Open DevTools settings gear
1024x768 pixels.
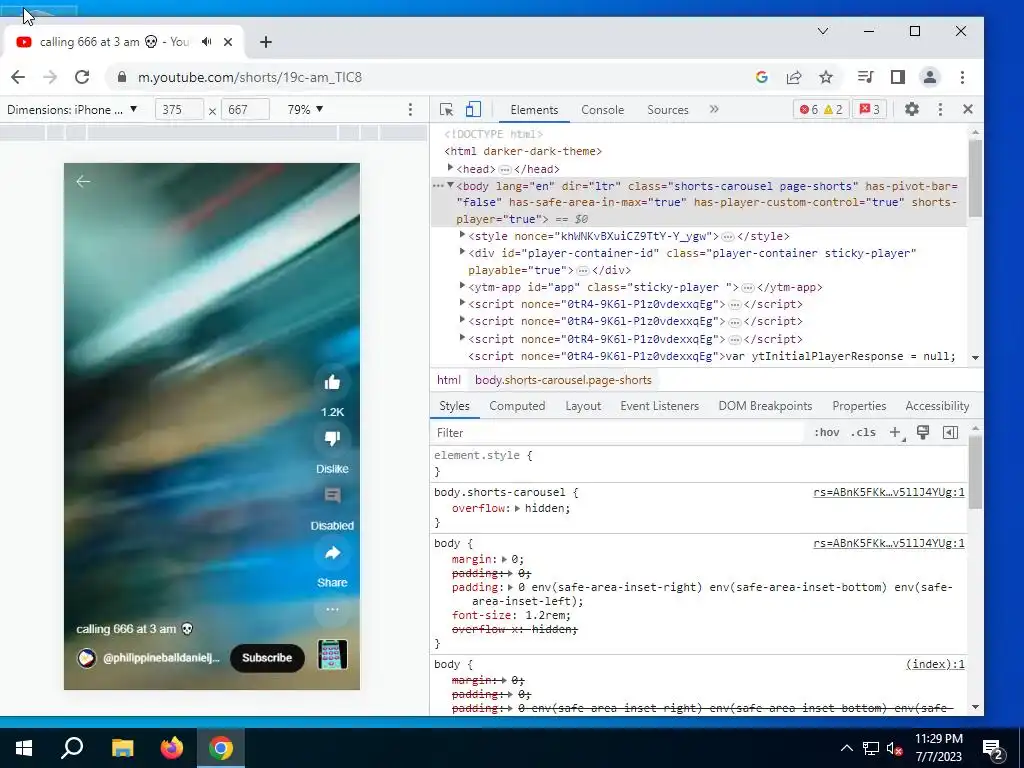pos(912,110)
